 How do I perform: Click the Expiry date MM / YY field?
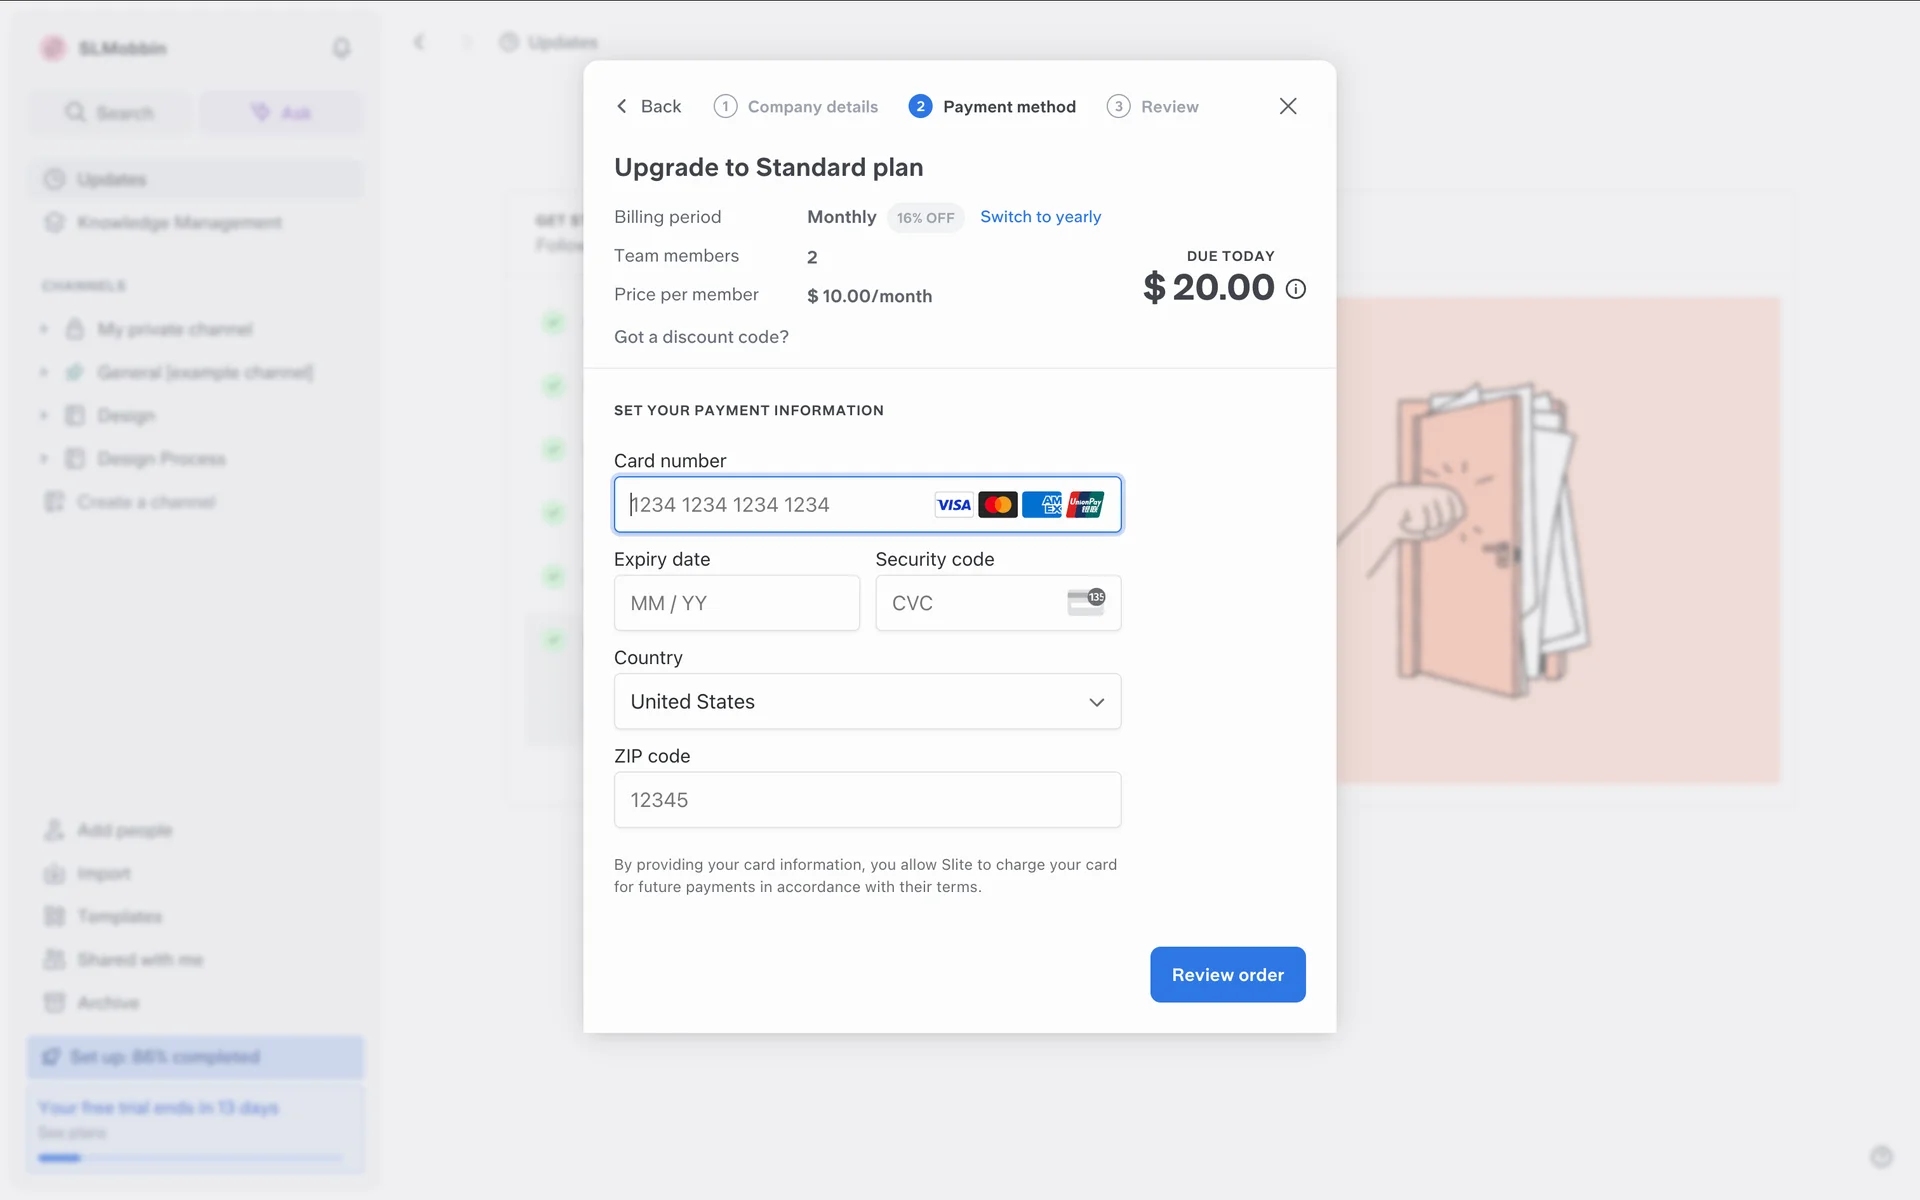coord(736,603)
